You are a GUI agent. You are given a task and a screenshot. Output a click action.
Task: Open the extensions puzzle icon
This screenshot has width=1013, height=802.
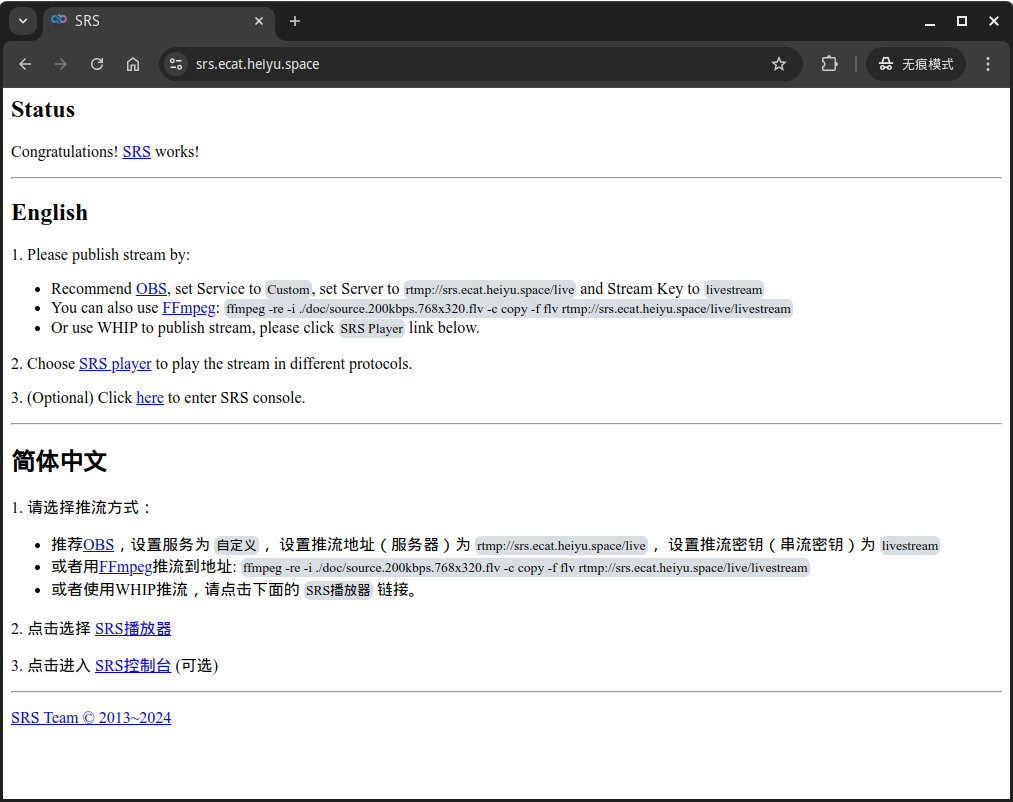point(829,64)
